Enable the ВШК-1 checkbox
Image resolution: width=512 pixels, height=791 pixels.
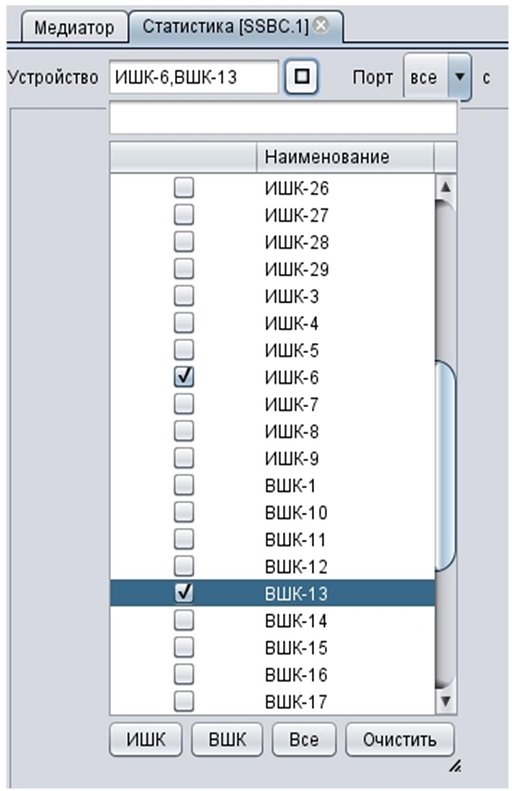click(184, 485)
